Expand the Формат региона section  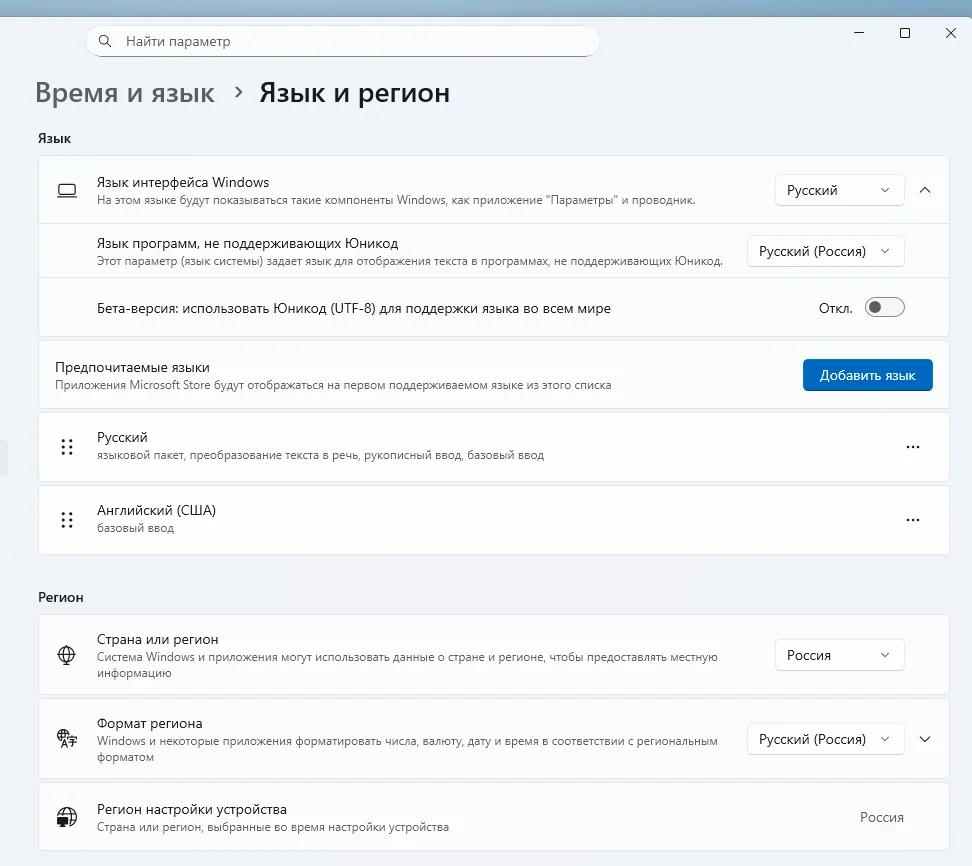tap(925, 740)
